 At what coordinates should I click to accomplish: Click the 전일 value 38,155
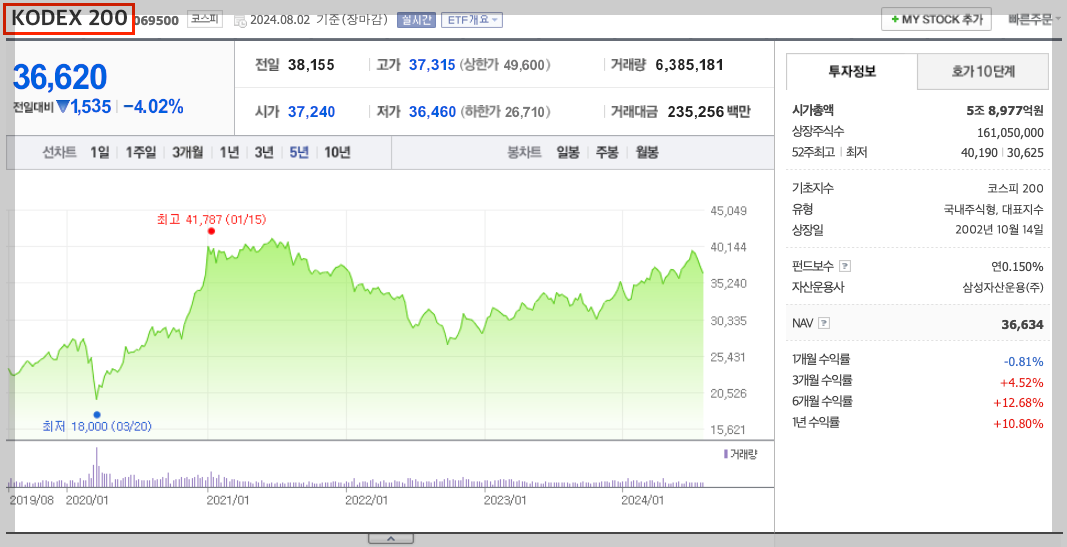point(311,65)
